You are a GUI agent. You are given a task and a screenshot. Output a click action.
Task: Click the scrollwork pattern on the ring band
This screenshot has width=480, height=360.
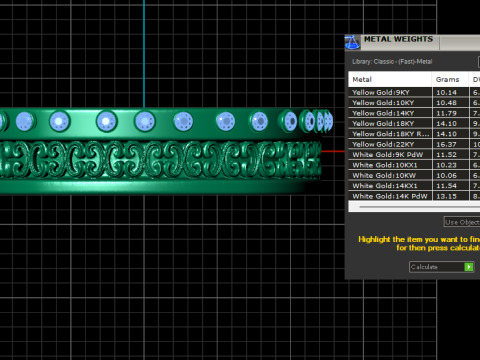coord(160,159)
